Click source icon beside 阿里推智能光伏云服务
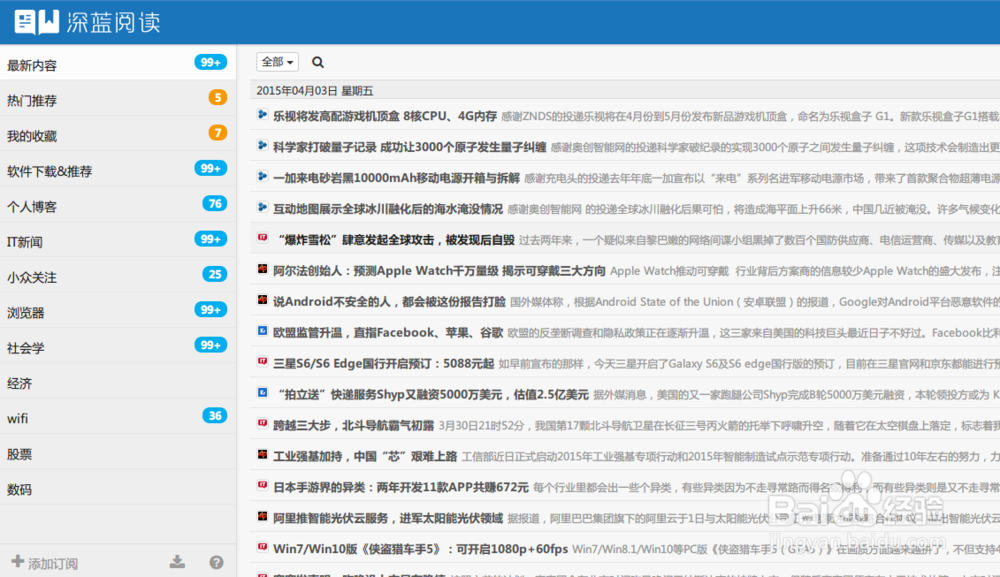Viewport: 1000px width, 577px height. [262, 516]
